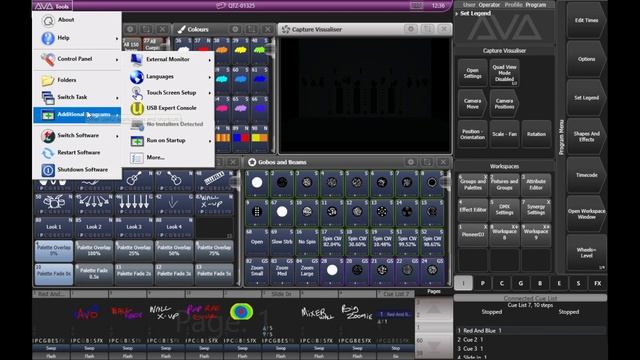The image size is (640, 360).
Task: Select the P attribute bank
Action: (482, 283)
